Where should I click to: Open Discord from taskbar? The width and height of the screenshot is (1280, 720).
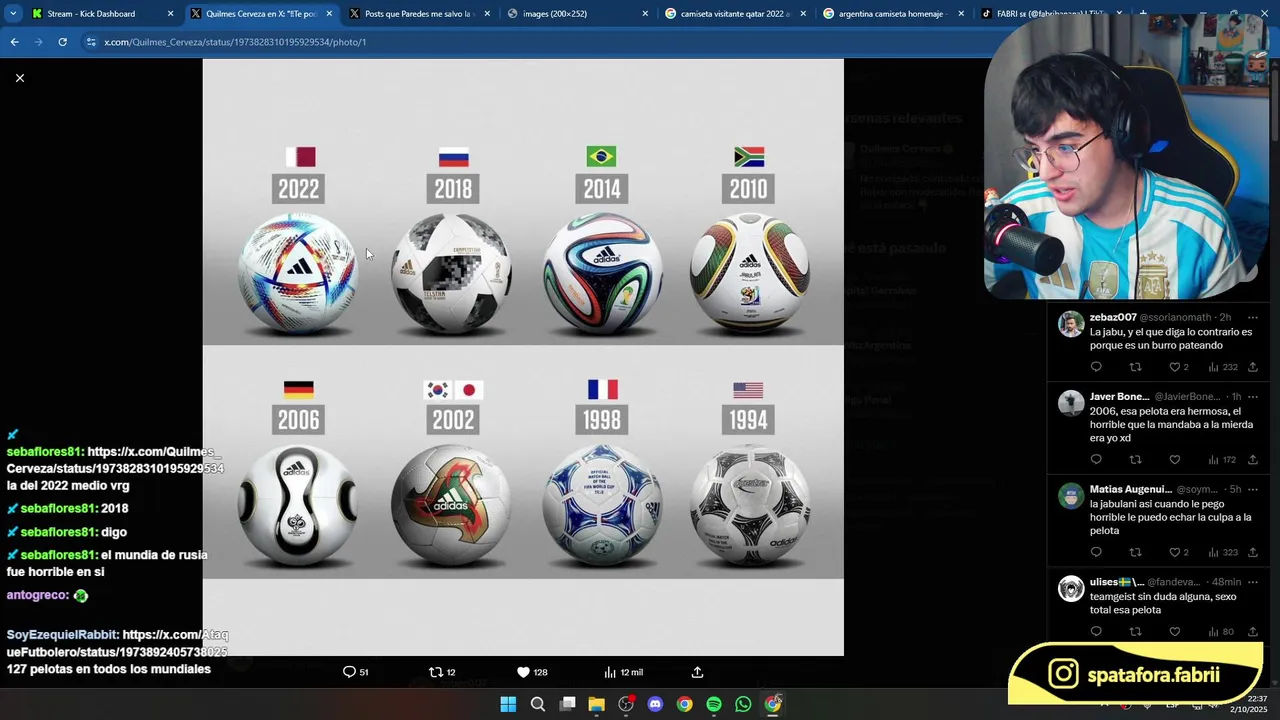pos(655,704)
